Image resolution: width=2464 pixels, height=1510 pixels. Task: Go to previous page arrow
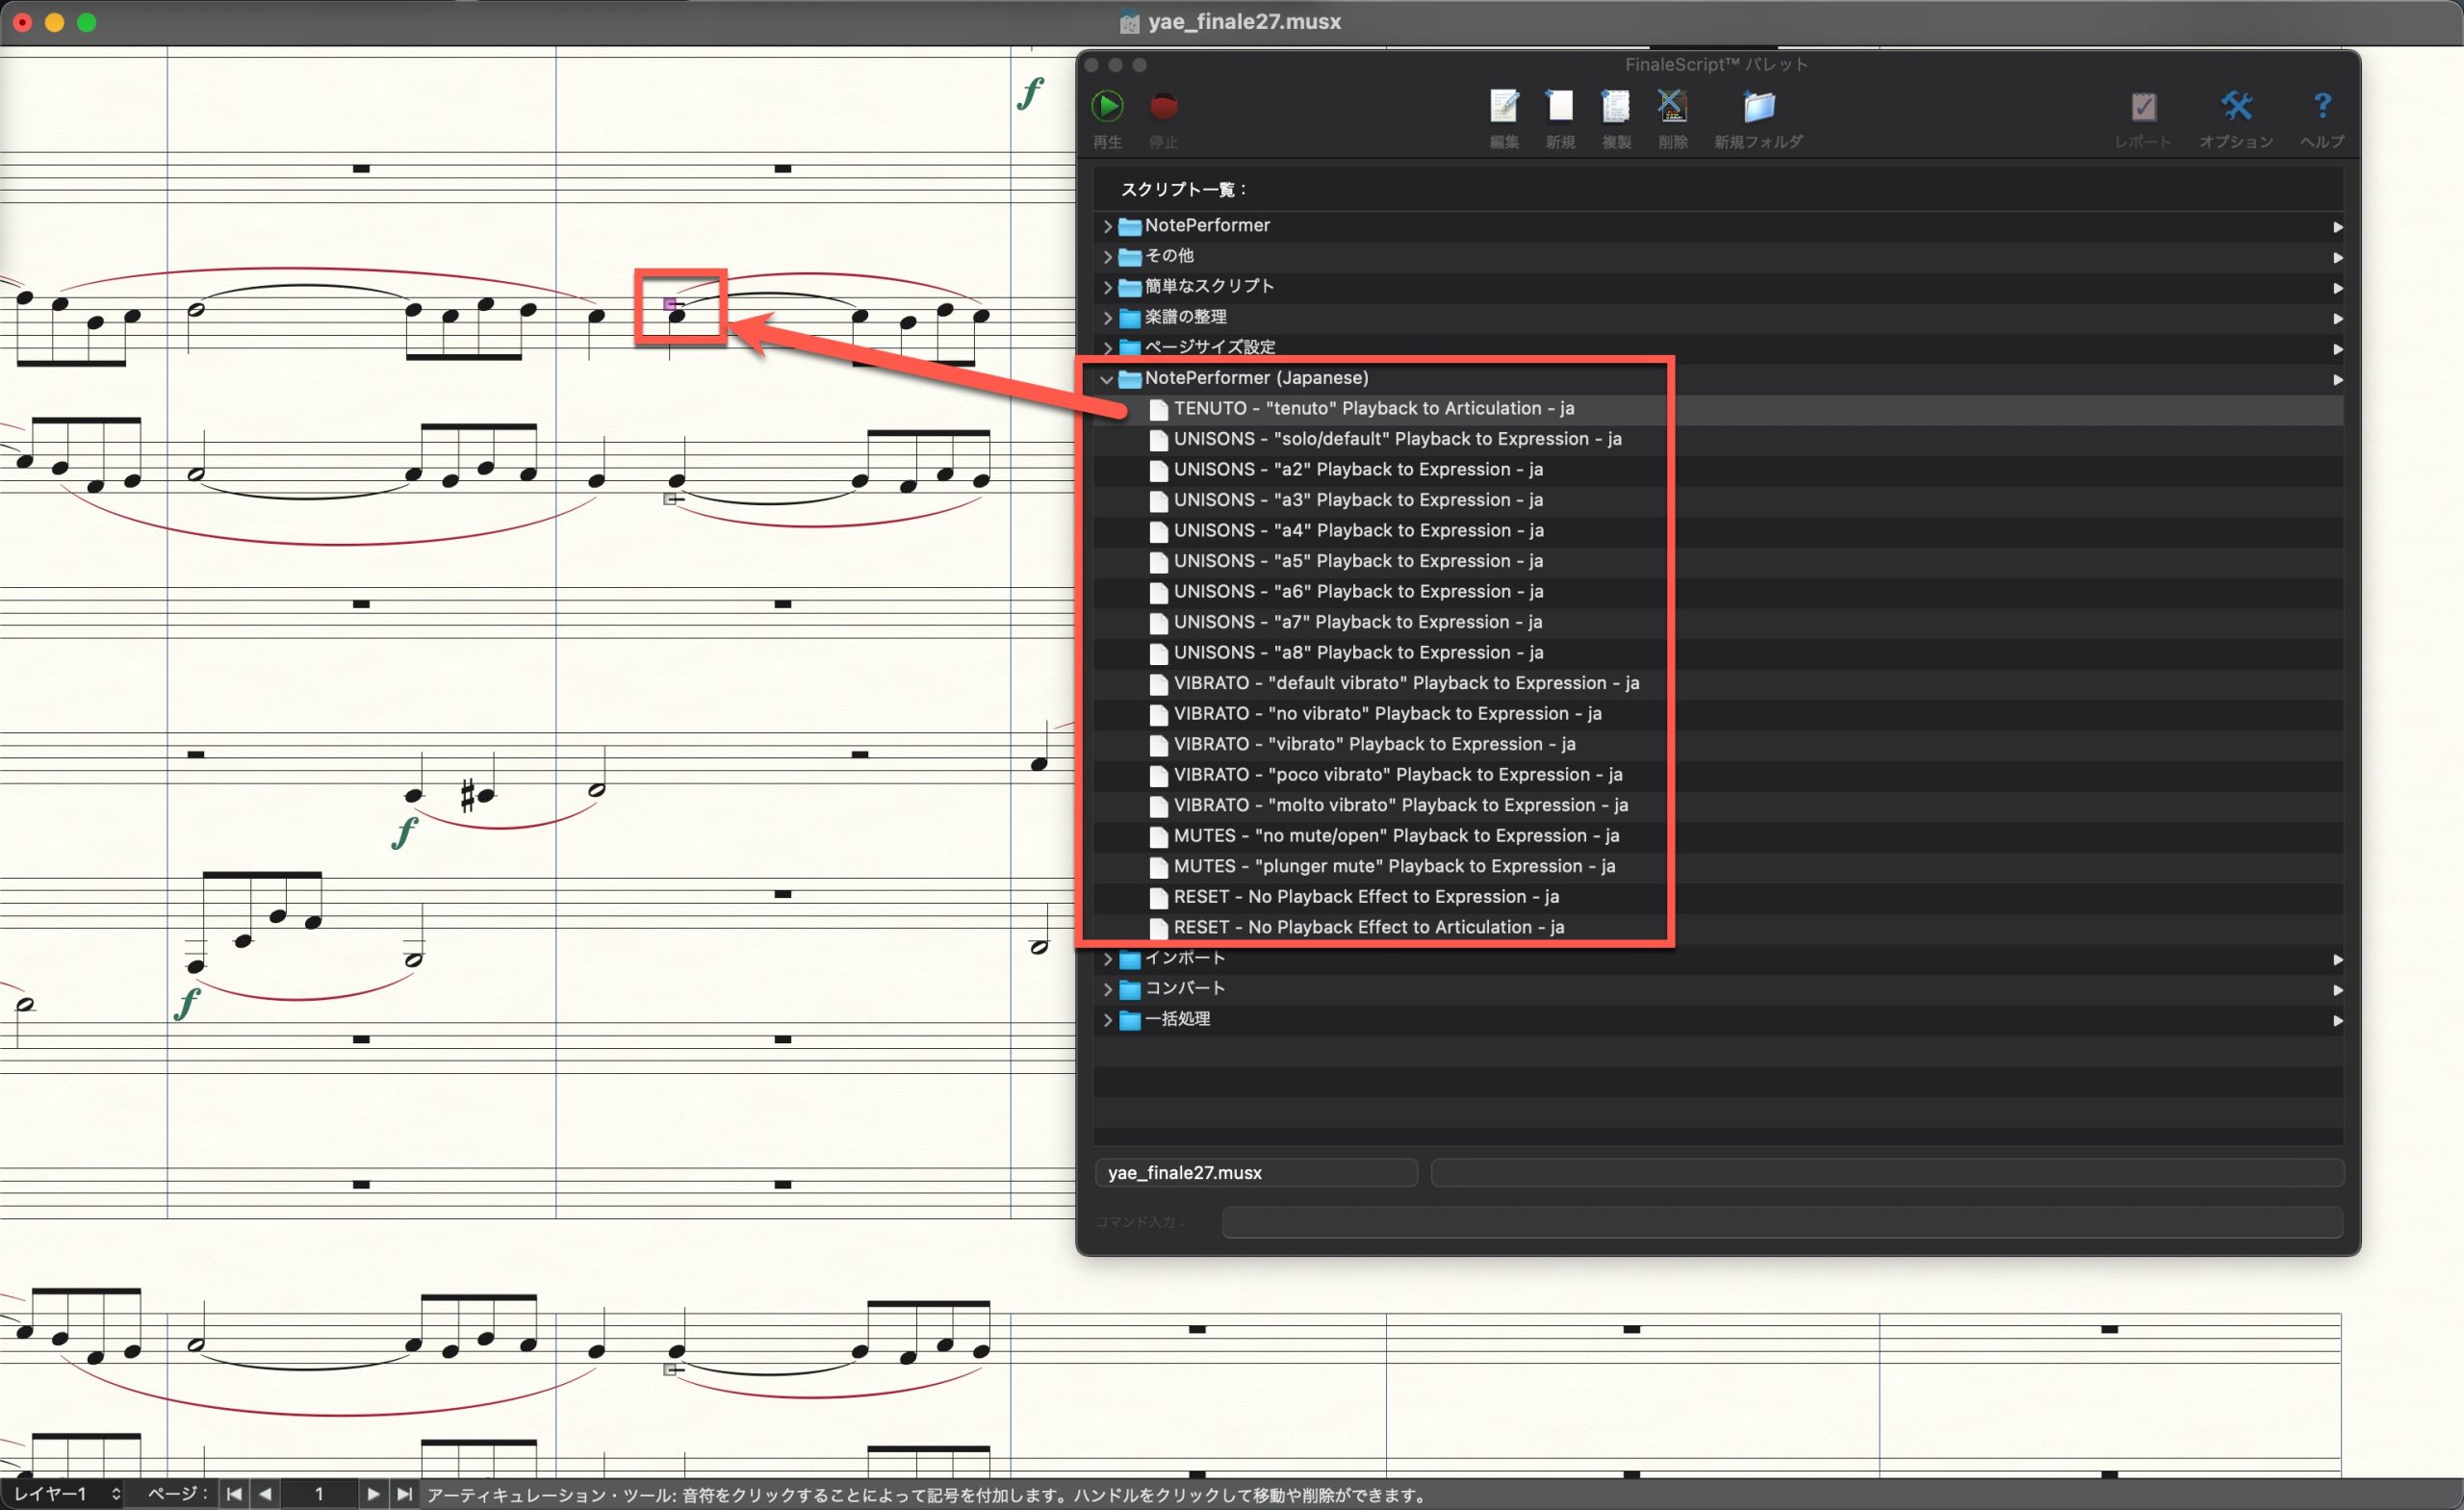[265, 1494]
